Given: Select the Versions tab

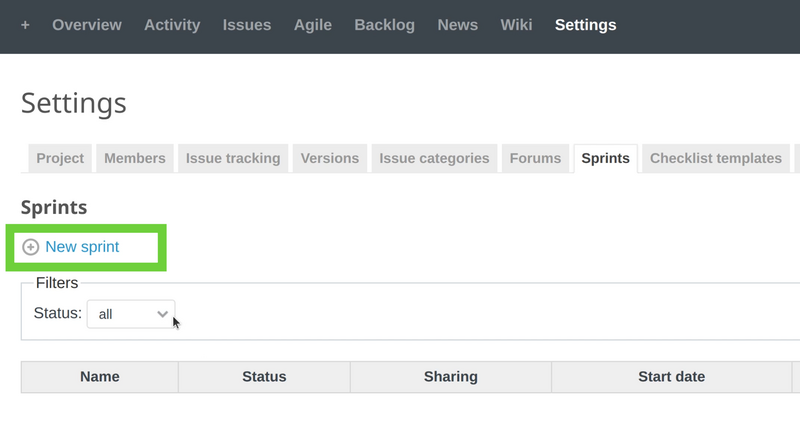Looking at the screenshot, I should tap(329, 158).
